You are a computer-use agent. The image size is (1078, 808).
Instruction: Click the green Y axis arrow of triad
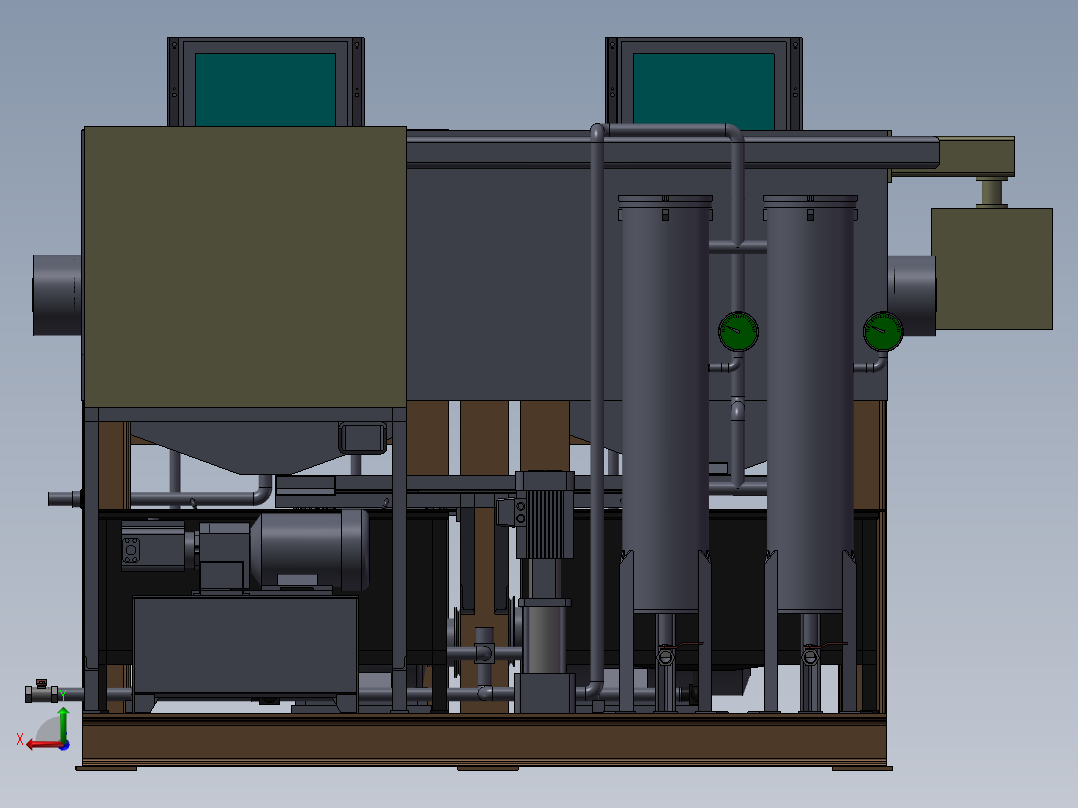62,722
